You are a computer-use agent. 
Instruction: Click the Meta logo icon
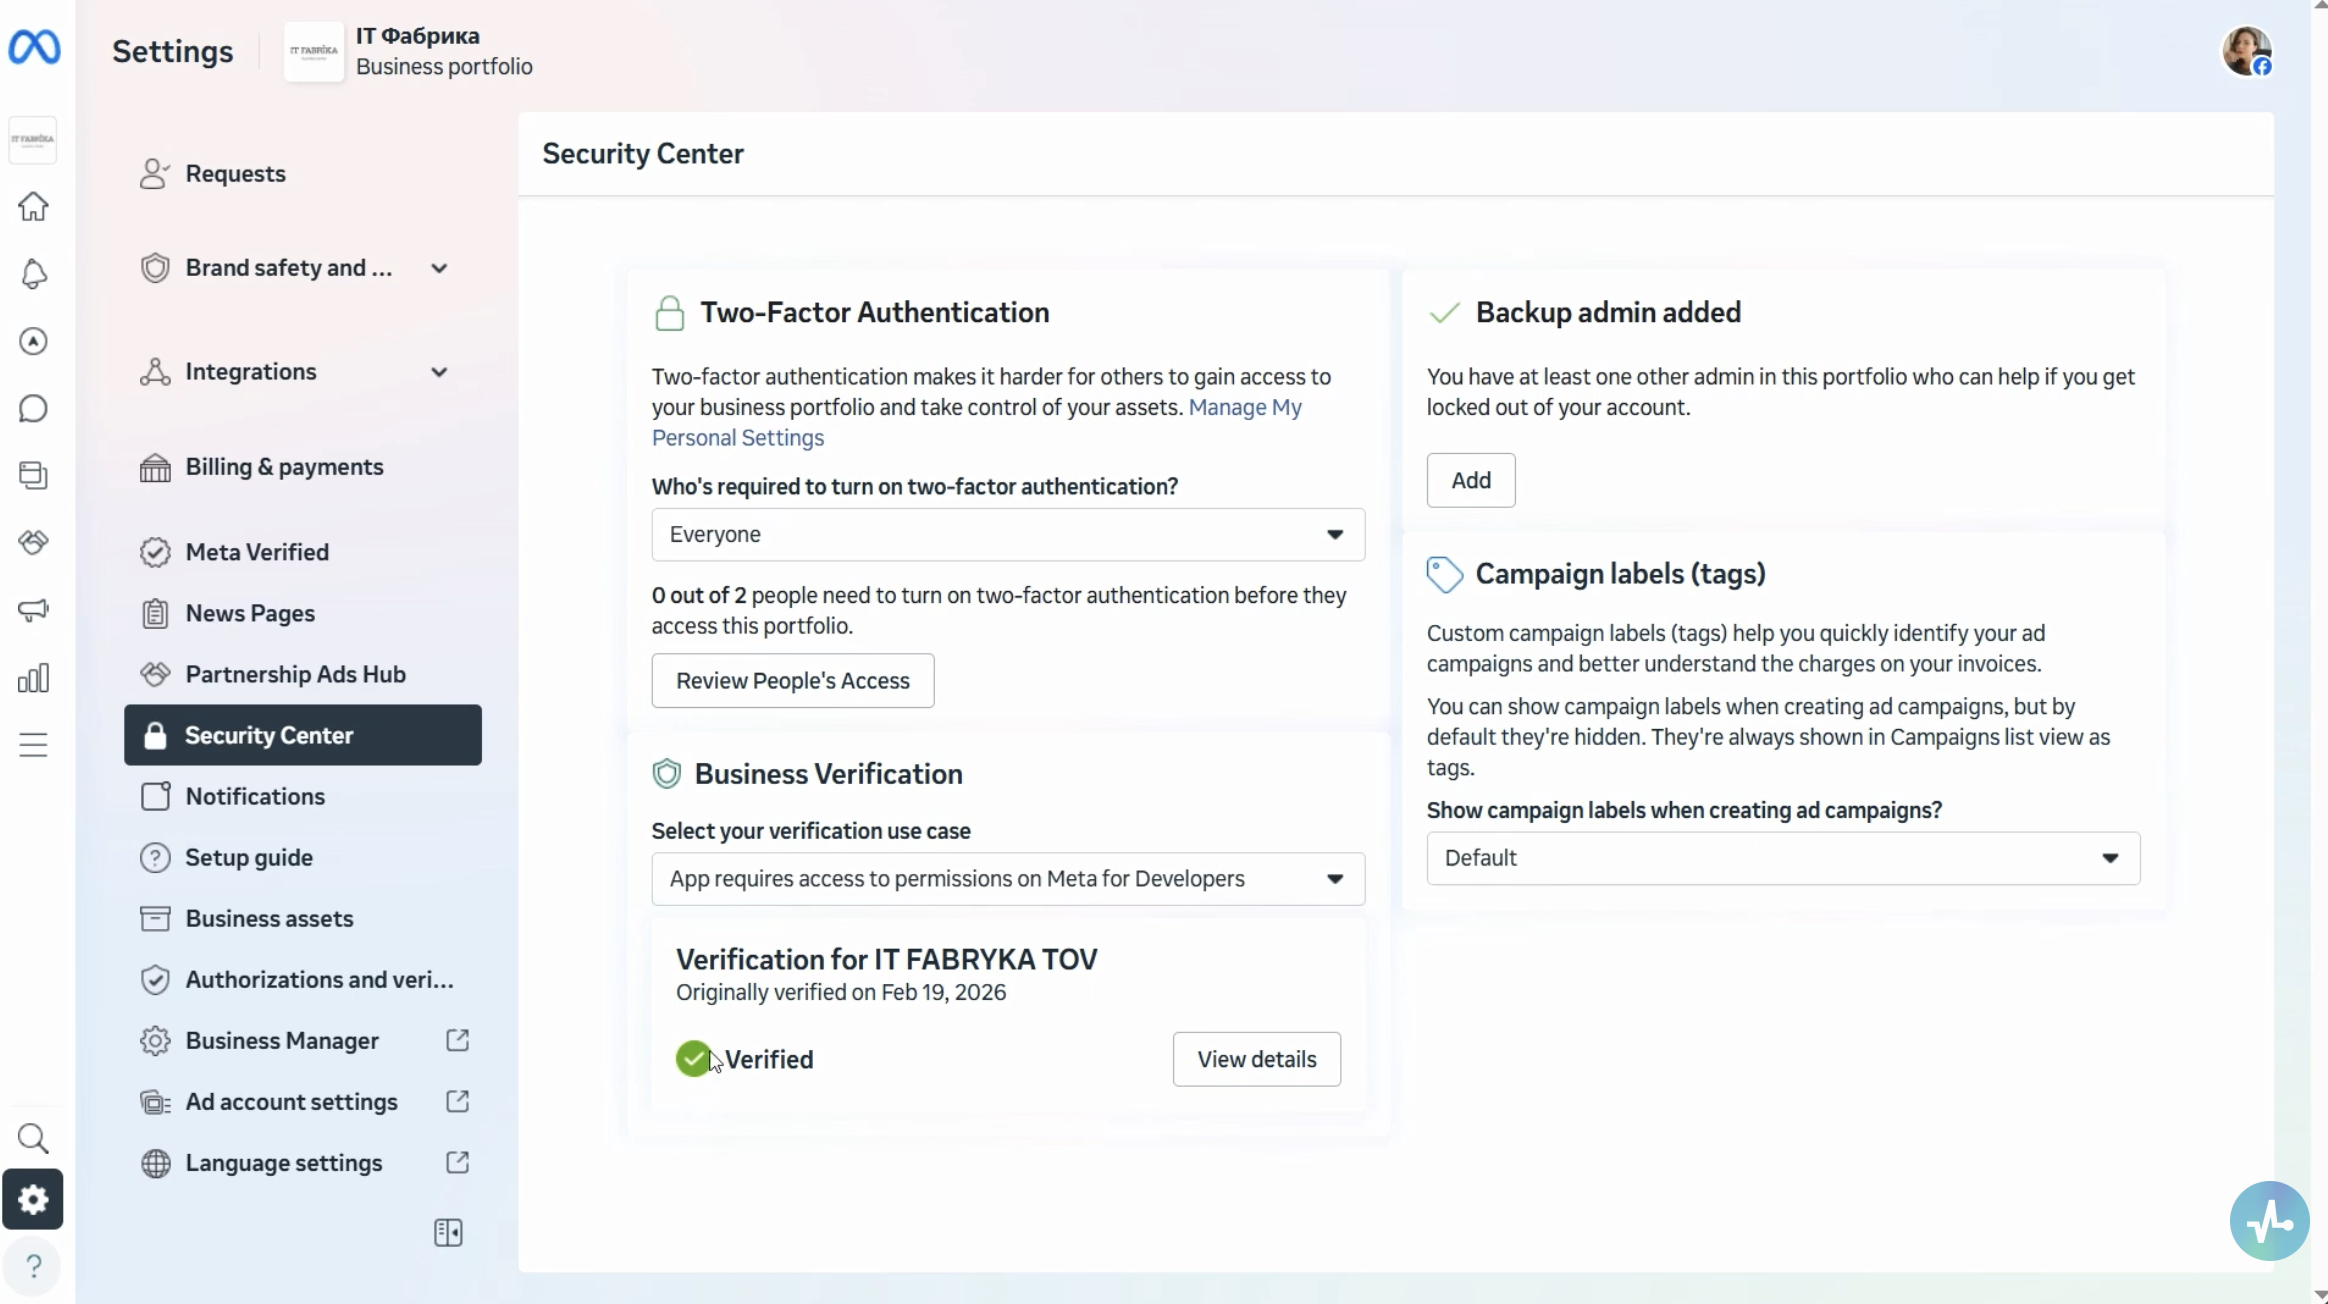click(34, 47)
